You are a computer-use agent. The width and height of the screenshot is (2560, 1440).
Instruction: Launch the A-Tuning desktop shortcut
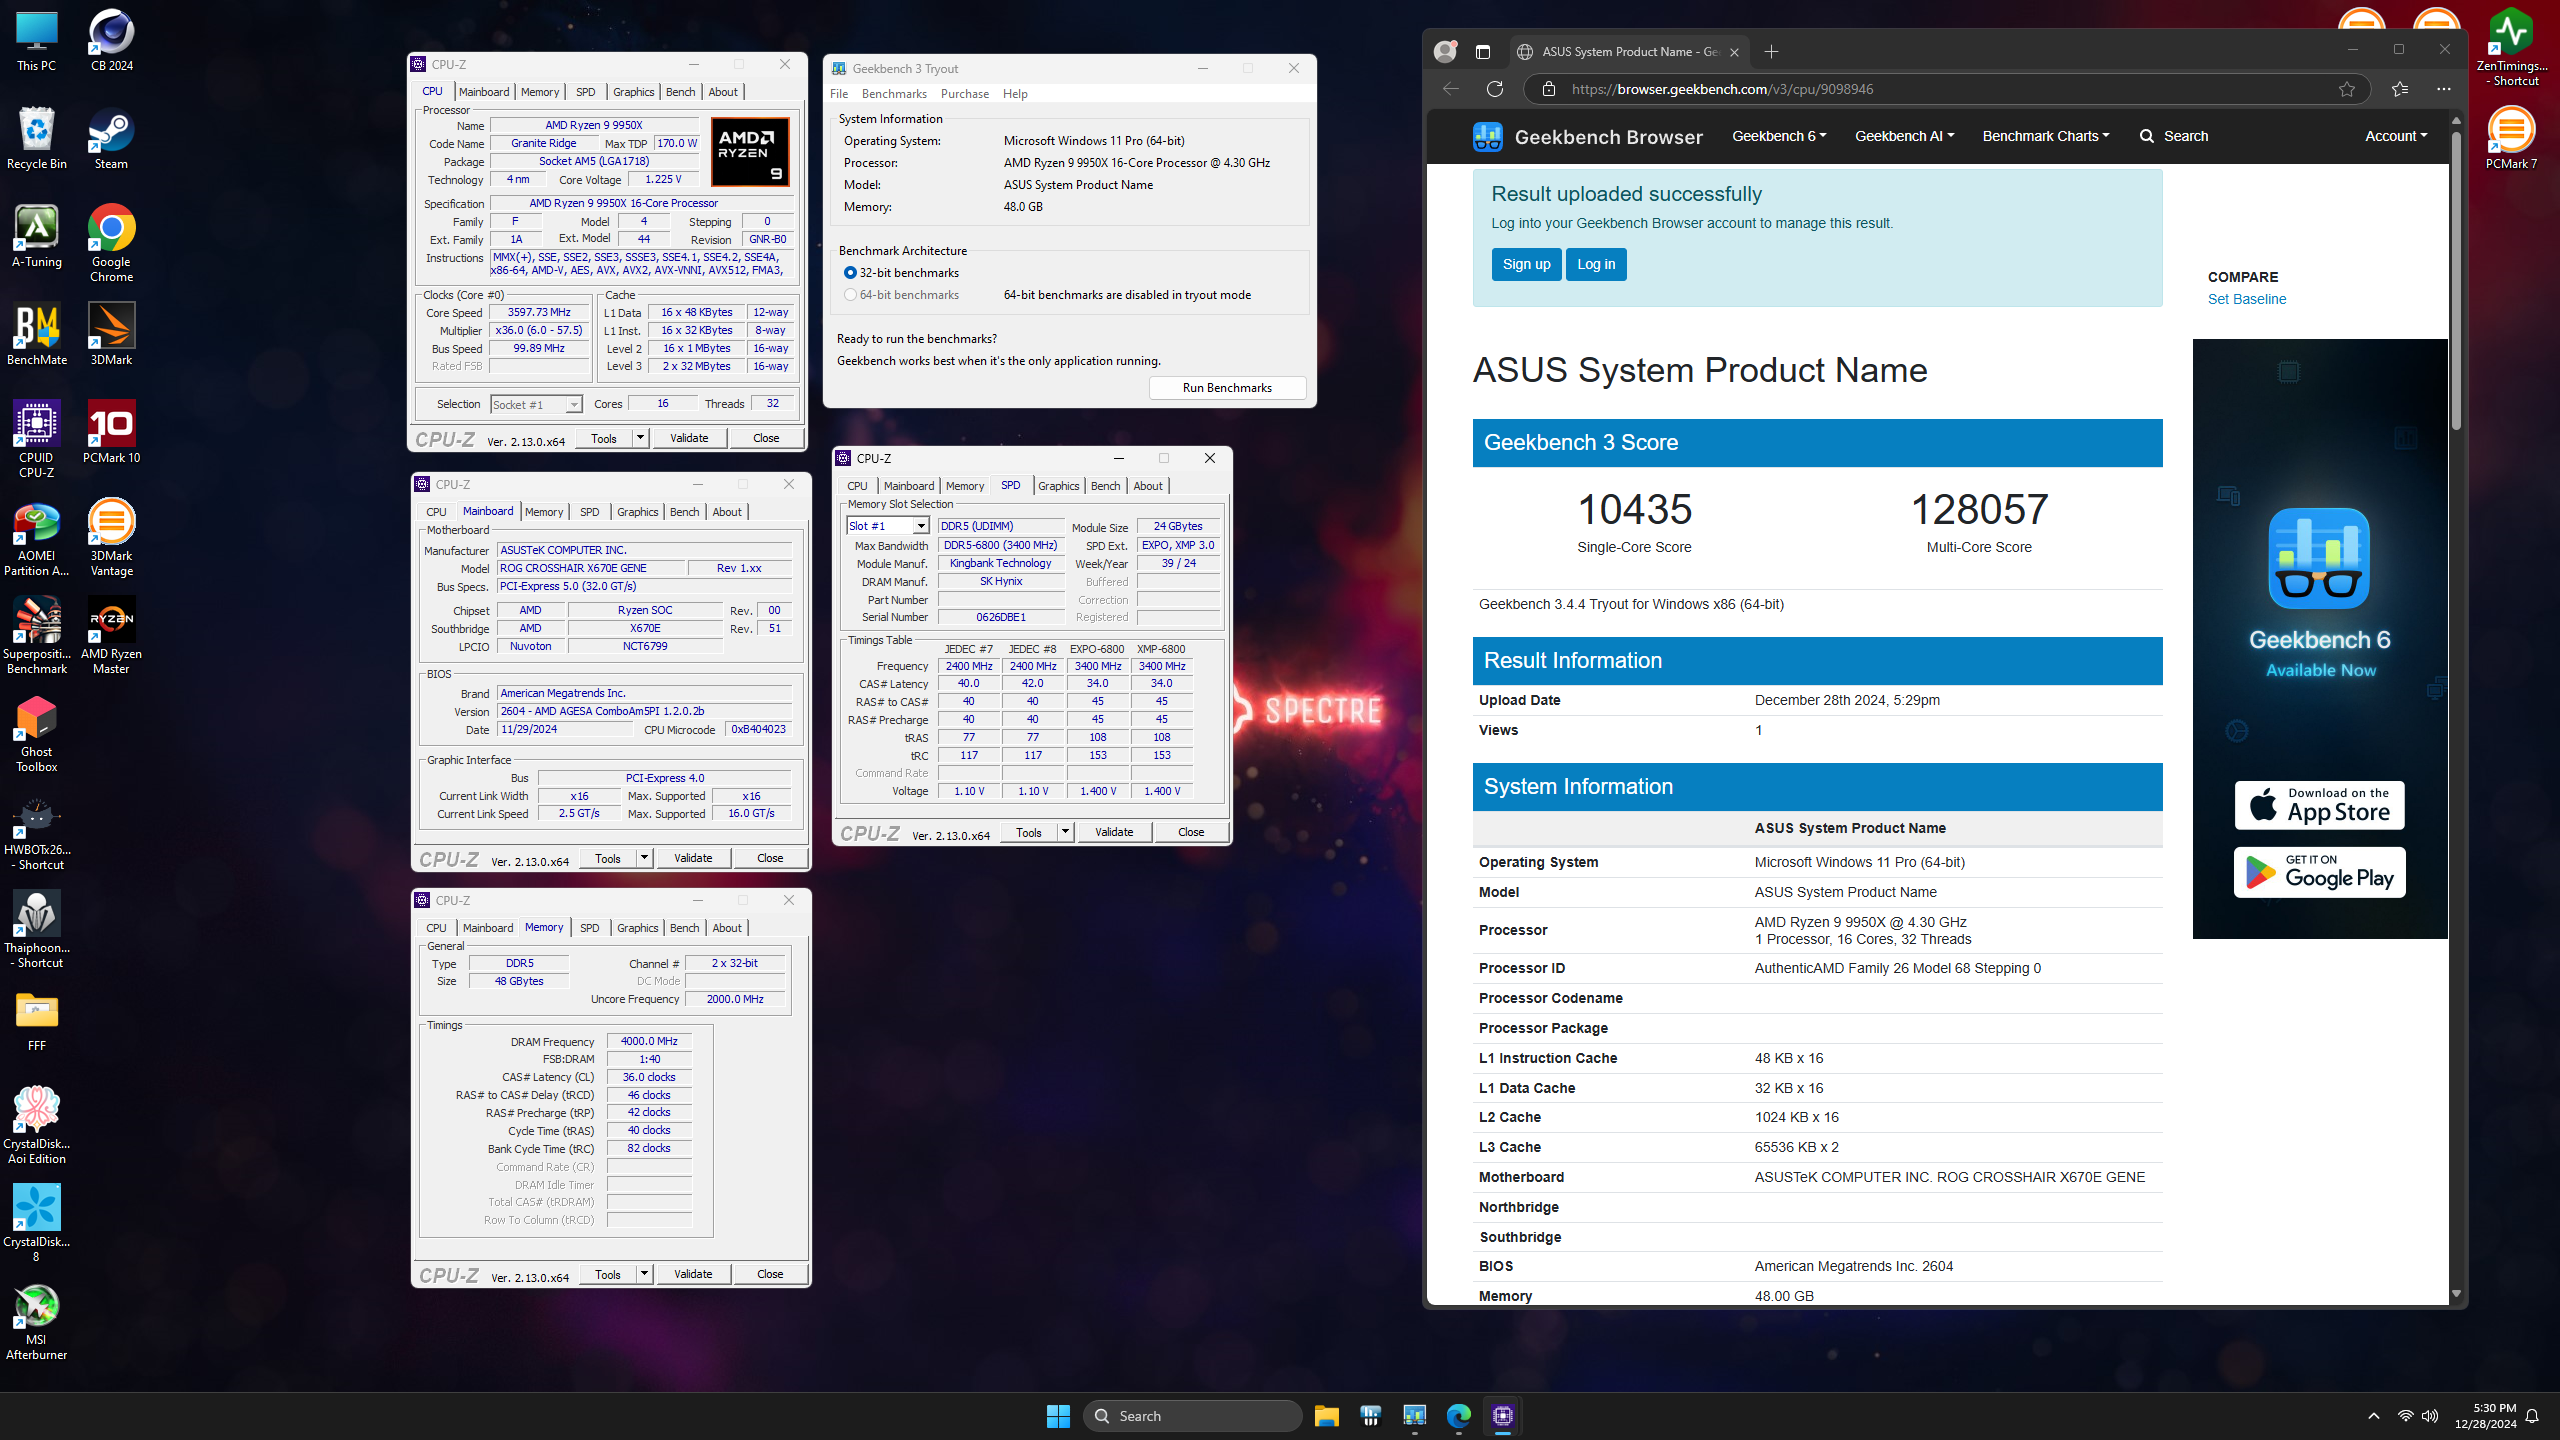coord(37,236)
